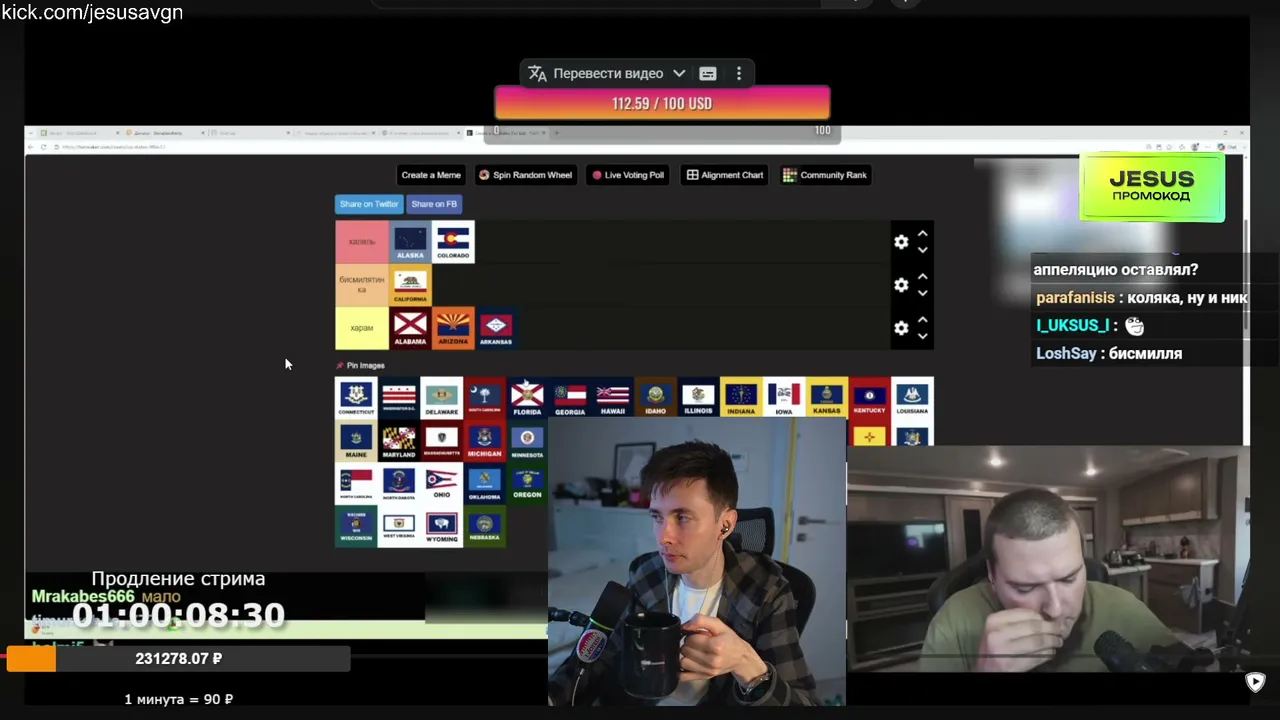Select the Louisiana flag tile
The width and height of the screenshot is (1280, 720).
(x=912, y=398)
